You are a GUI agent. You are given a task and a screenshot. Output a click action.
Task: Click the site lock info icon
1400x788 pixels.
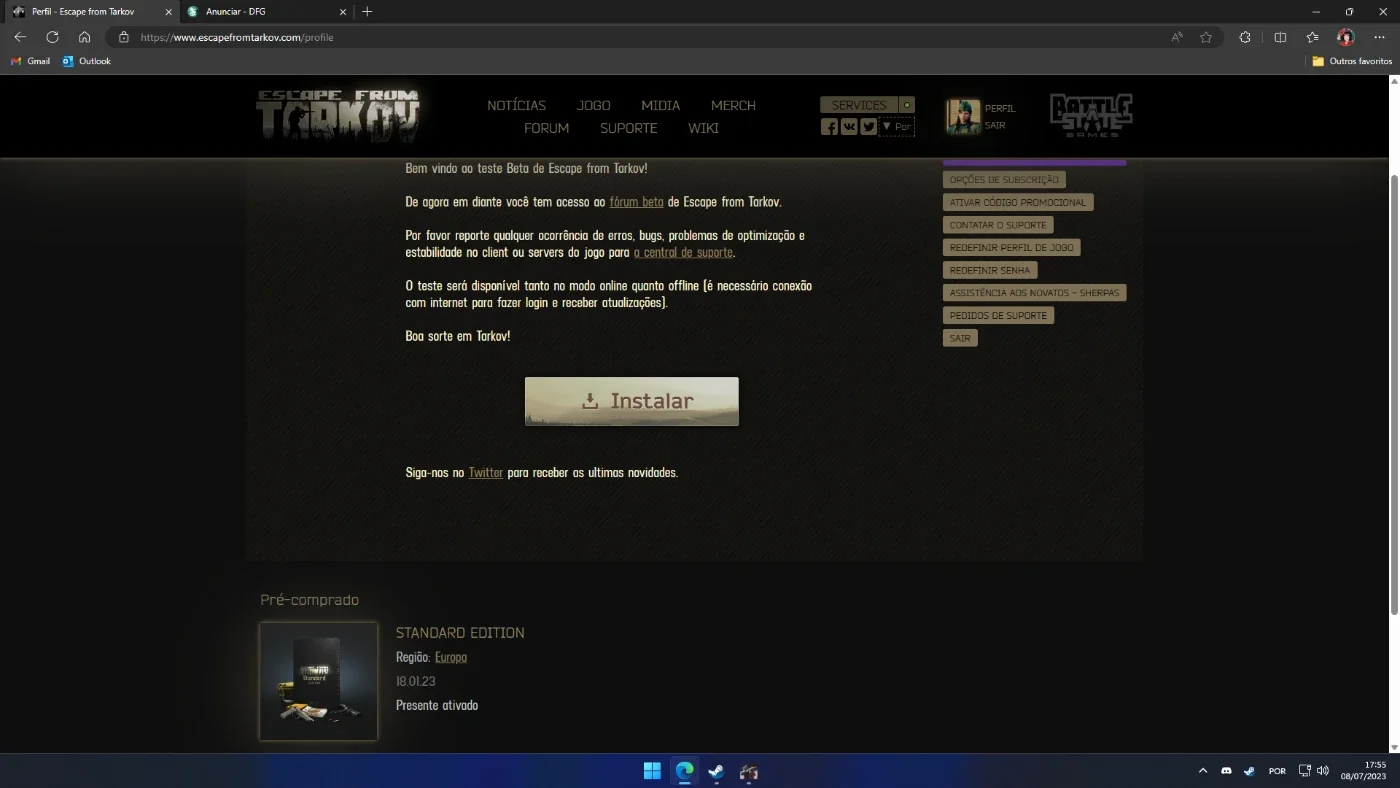(124, 37)
